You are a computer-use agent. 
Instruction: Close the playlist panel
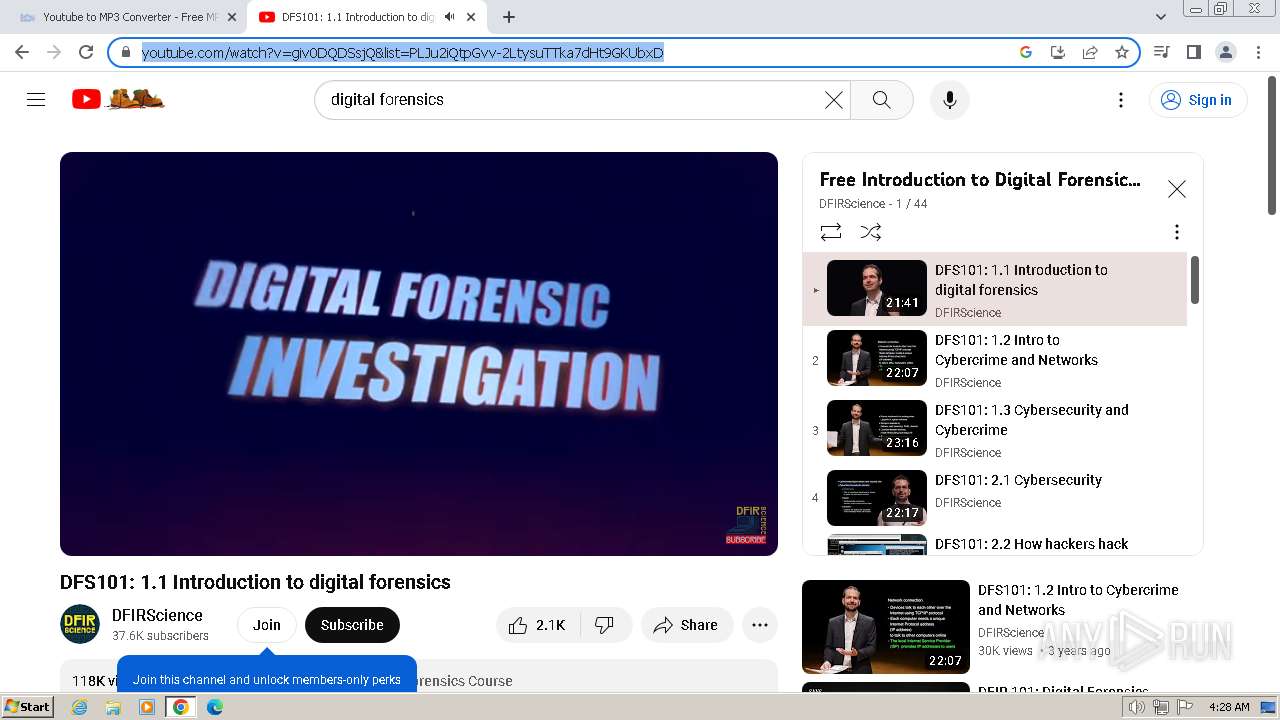[x=1177, y=189]
